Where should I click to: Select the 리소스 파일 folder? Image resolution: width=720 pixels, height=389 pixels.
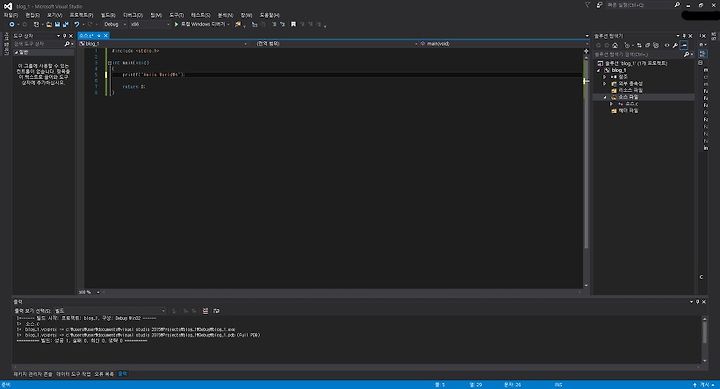(627, 90)
